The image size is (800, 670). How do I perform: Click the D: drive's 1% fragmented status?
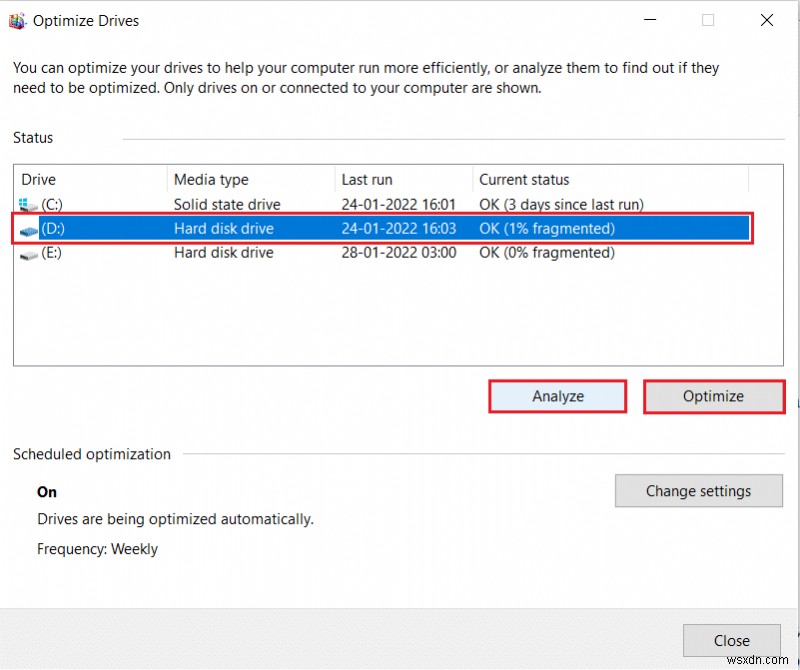pos(547,229)
